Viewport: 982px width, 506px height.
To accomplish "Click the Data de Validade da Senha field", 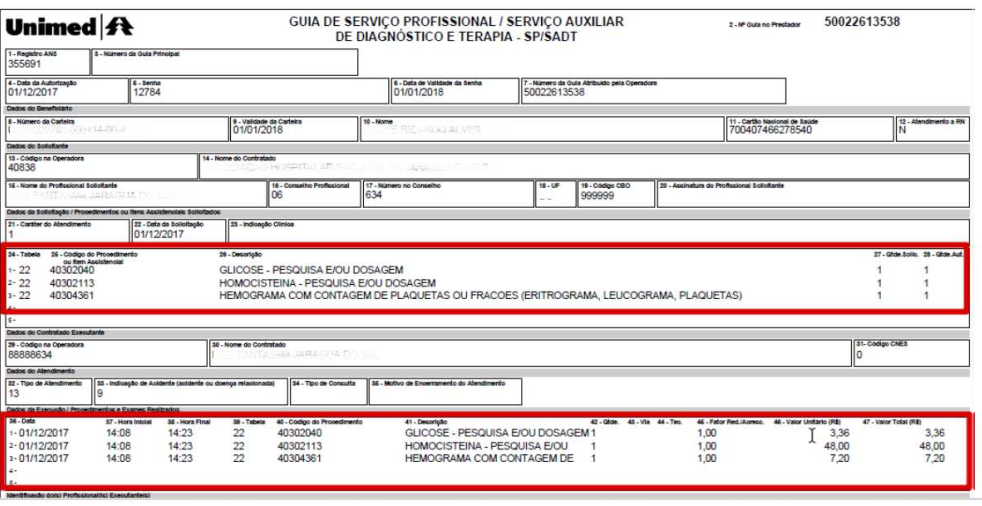I will pos(451,92).
